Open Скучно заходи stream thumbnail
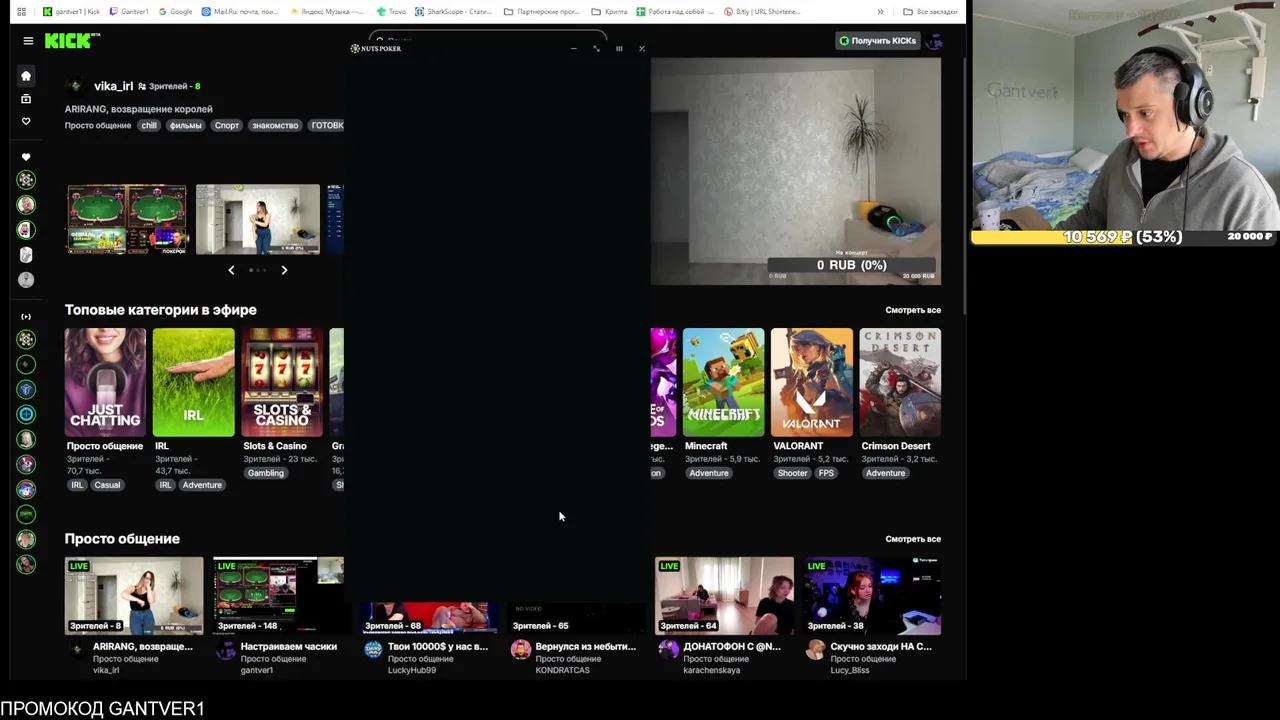Screen dimensions: 1280x720 872,596
